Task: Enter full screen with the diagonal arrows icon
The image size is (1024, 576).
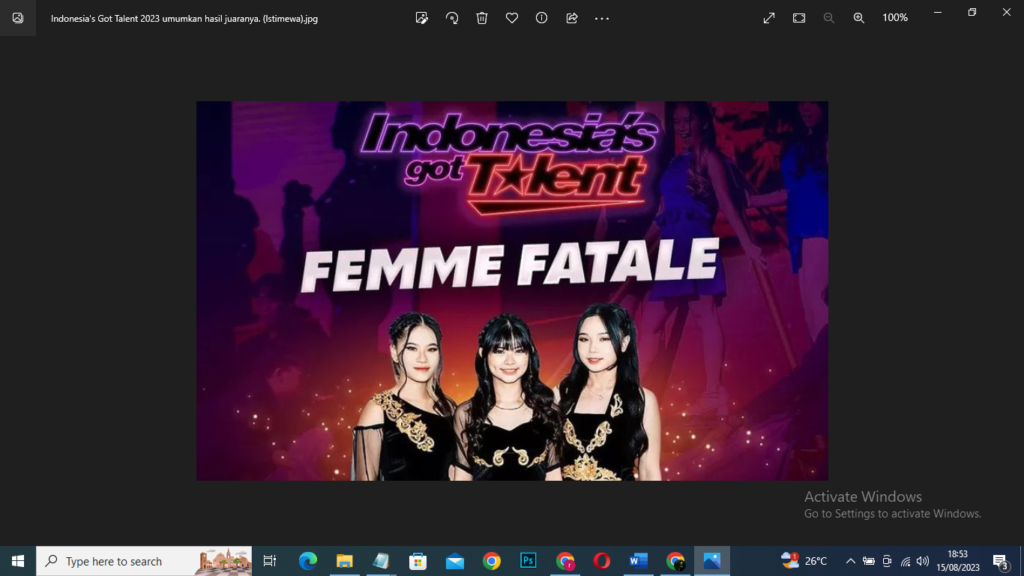Action: click(x=769, y=18)
